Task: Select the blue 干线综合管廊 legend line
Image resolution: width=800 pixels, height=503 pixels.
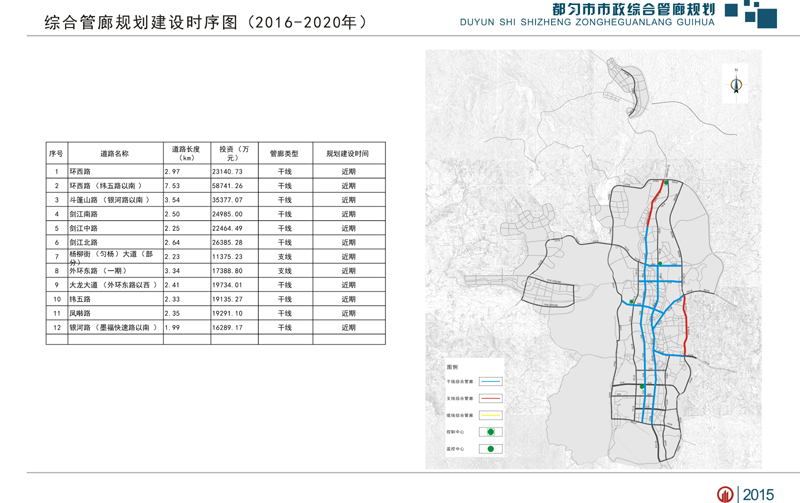Action: (x=490, y=382)
